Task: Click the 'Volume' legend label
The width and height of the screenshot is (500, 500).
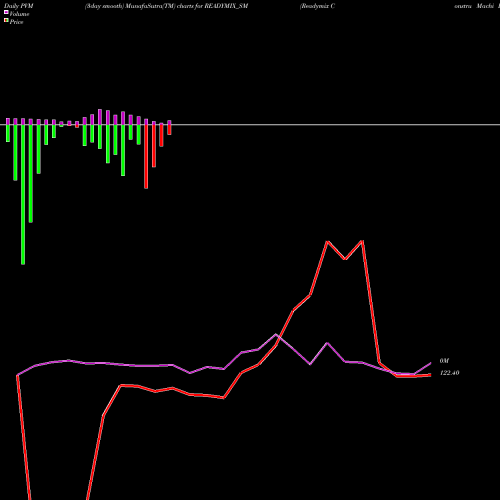Action: [19, 14]
